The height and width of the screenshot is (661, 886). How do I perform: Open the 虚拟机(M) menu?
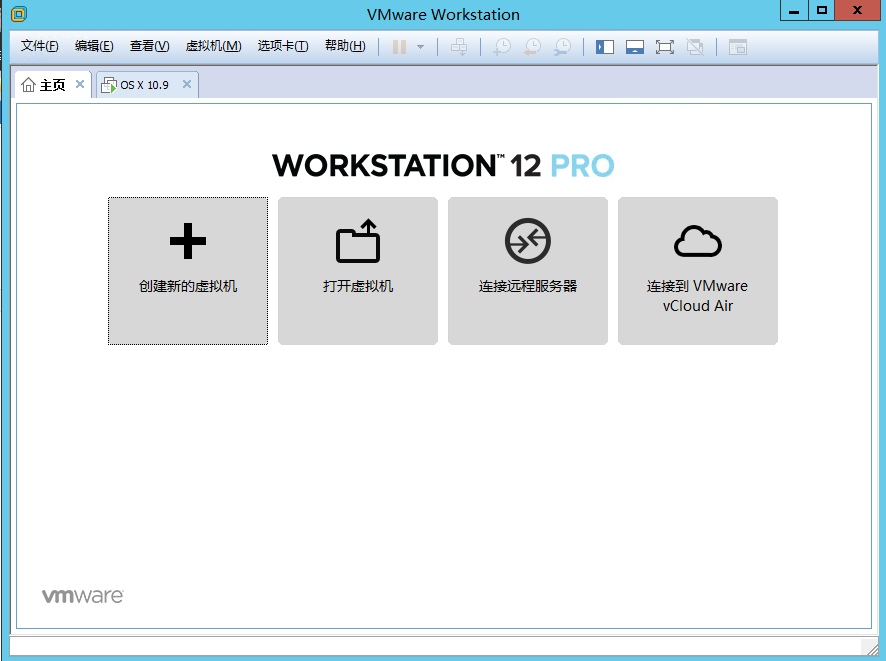point(213,46)
